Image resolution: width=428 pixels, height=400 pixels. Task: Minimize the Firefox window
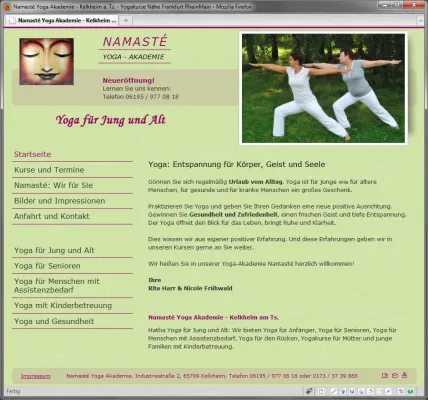[x=386, y=5]
